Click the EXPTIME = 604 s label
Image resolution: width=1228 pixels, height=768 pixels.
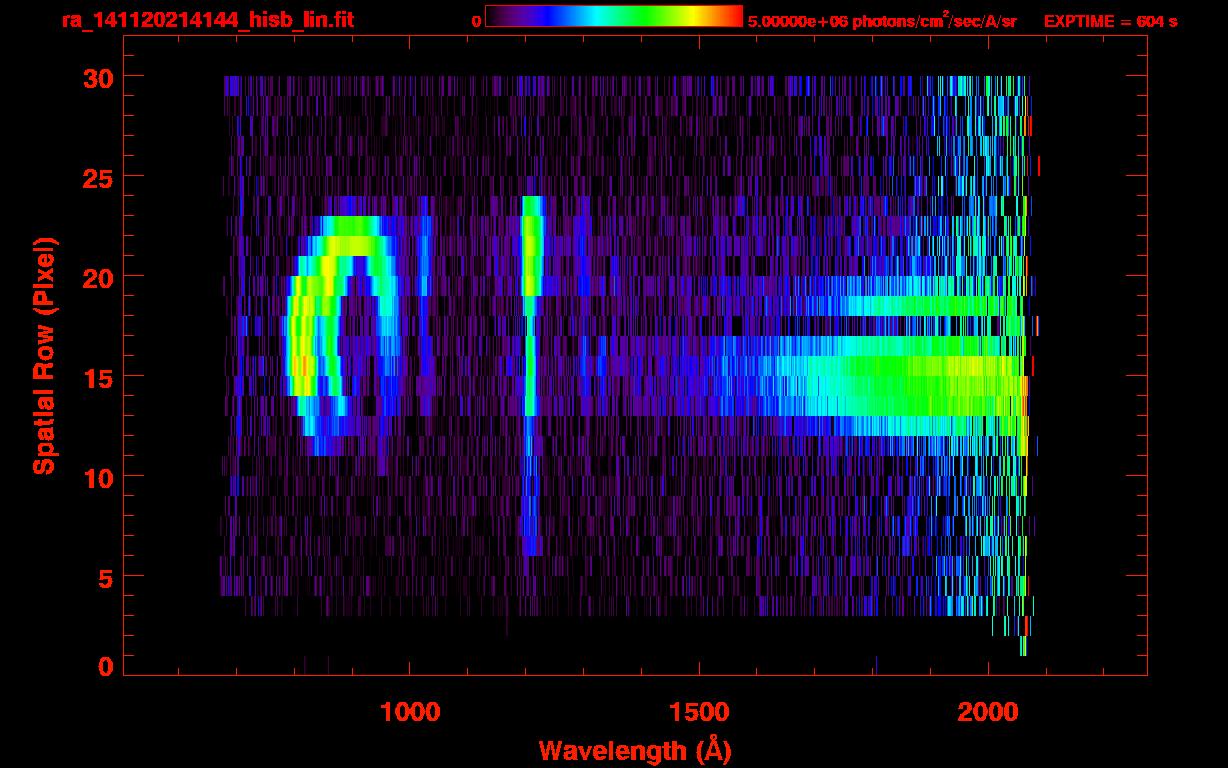1110,21
